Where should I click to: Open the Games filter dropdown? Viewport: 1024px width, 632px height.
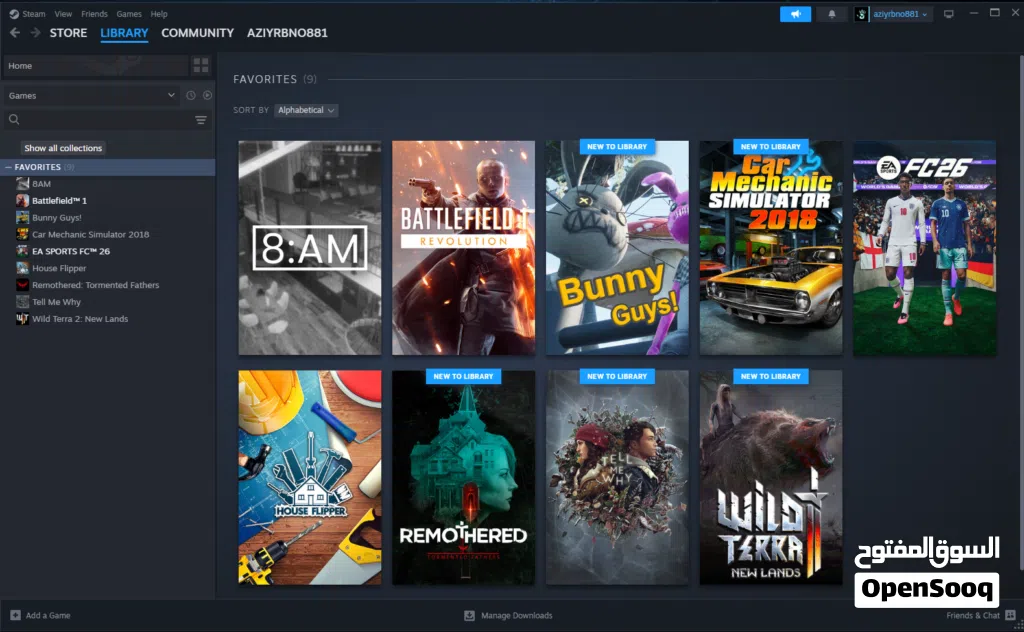pyautogui.click(x=91, y=95)
